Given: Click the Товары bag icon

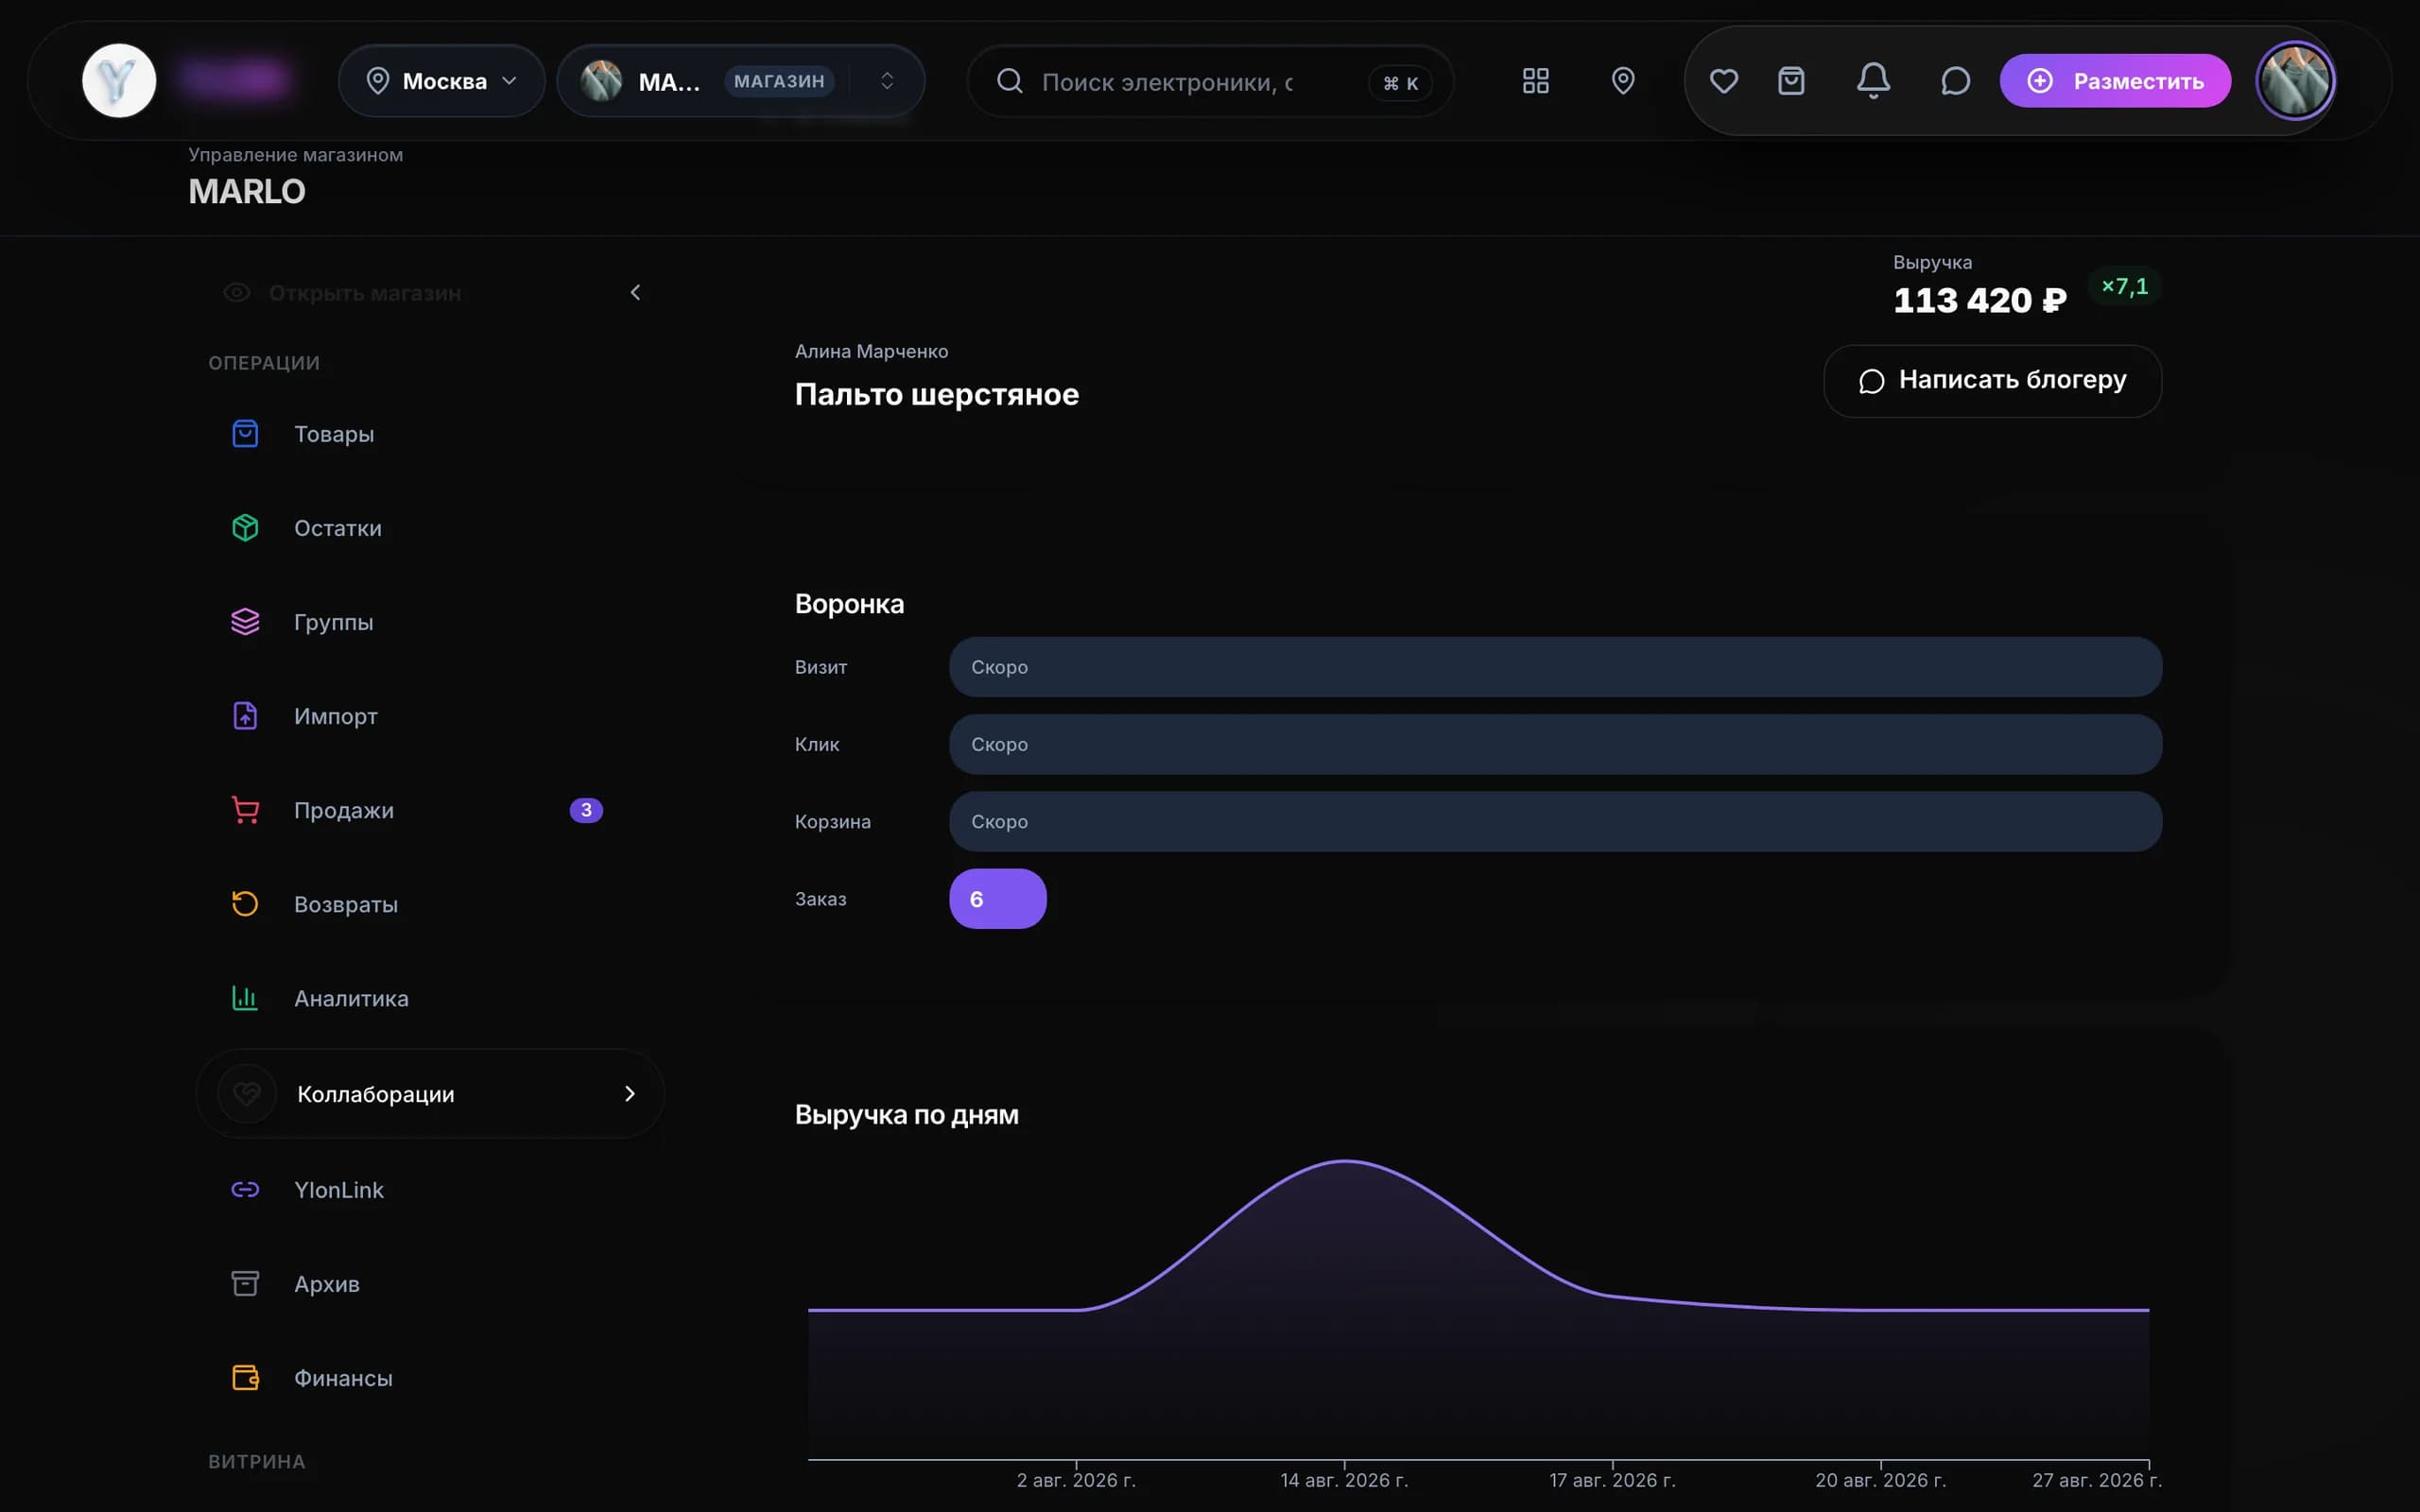Looking at the screenshot, I should click(x=245, y=434).
